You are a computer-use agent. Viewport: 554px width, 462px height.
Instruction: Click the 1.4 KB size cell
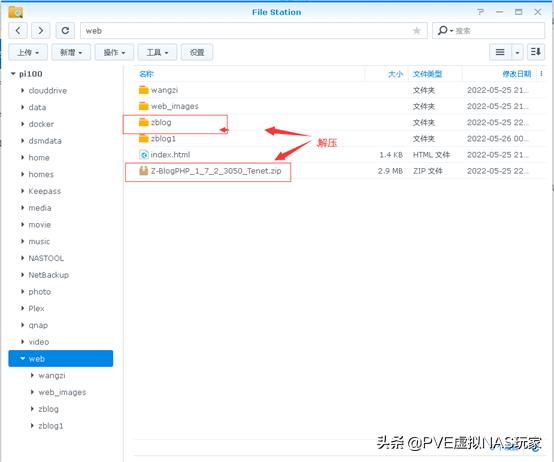391,155
